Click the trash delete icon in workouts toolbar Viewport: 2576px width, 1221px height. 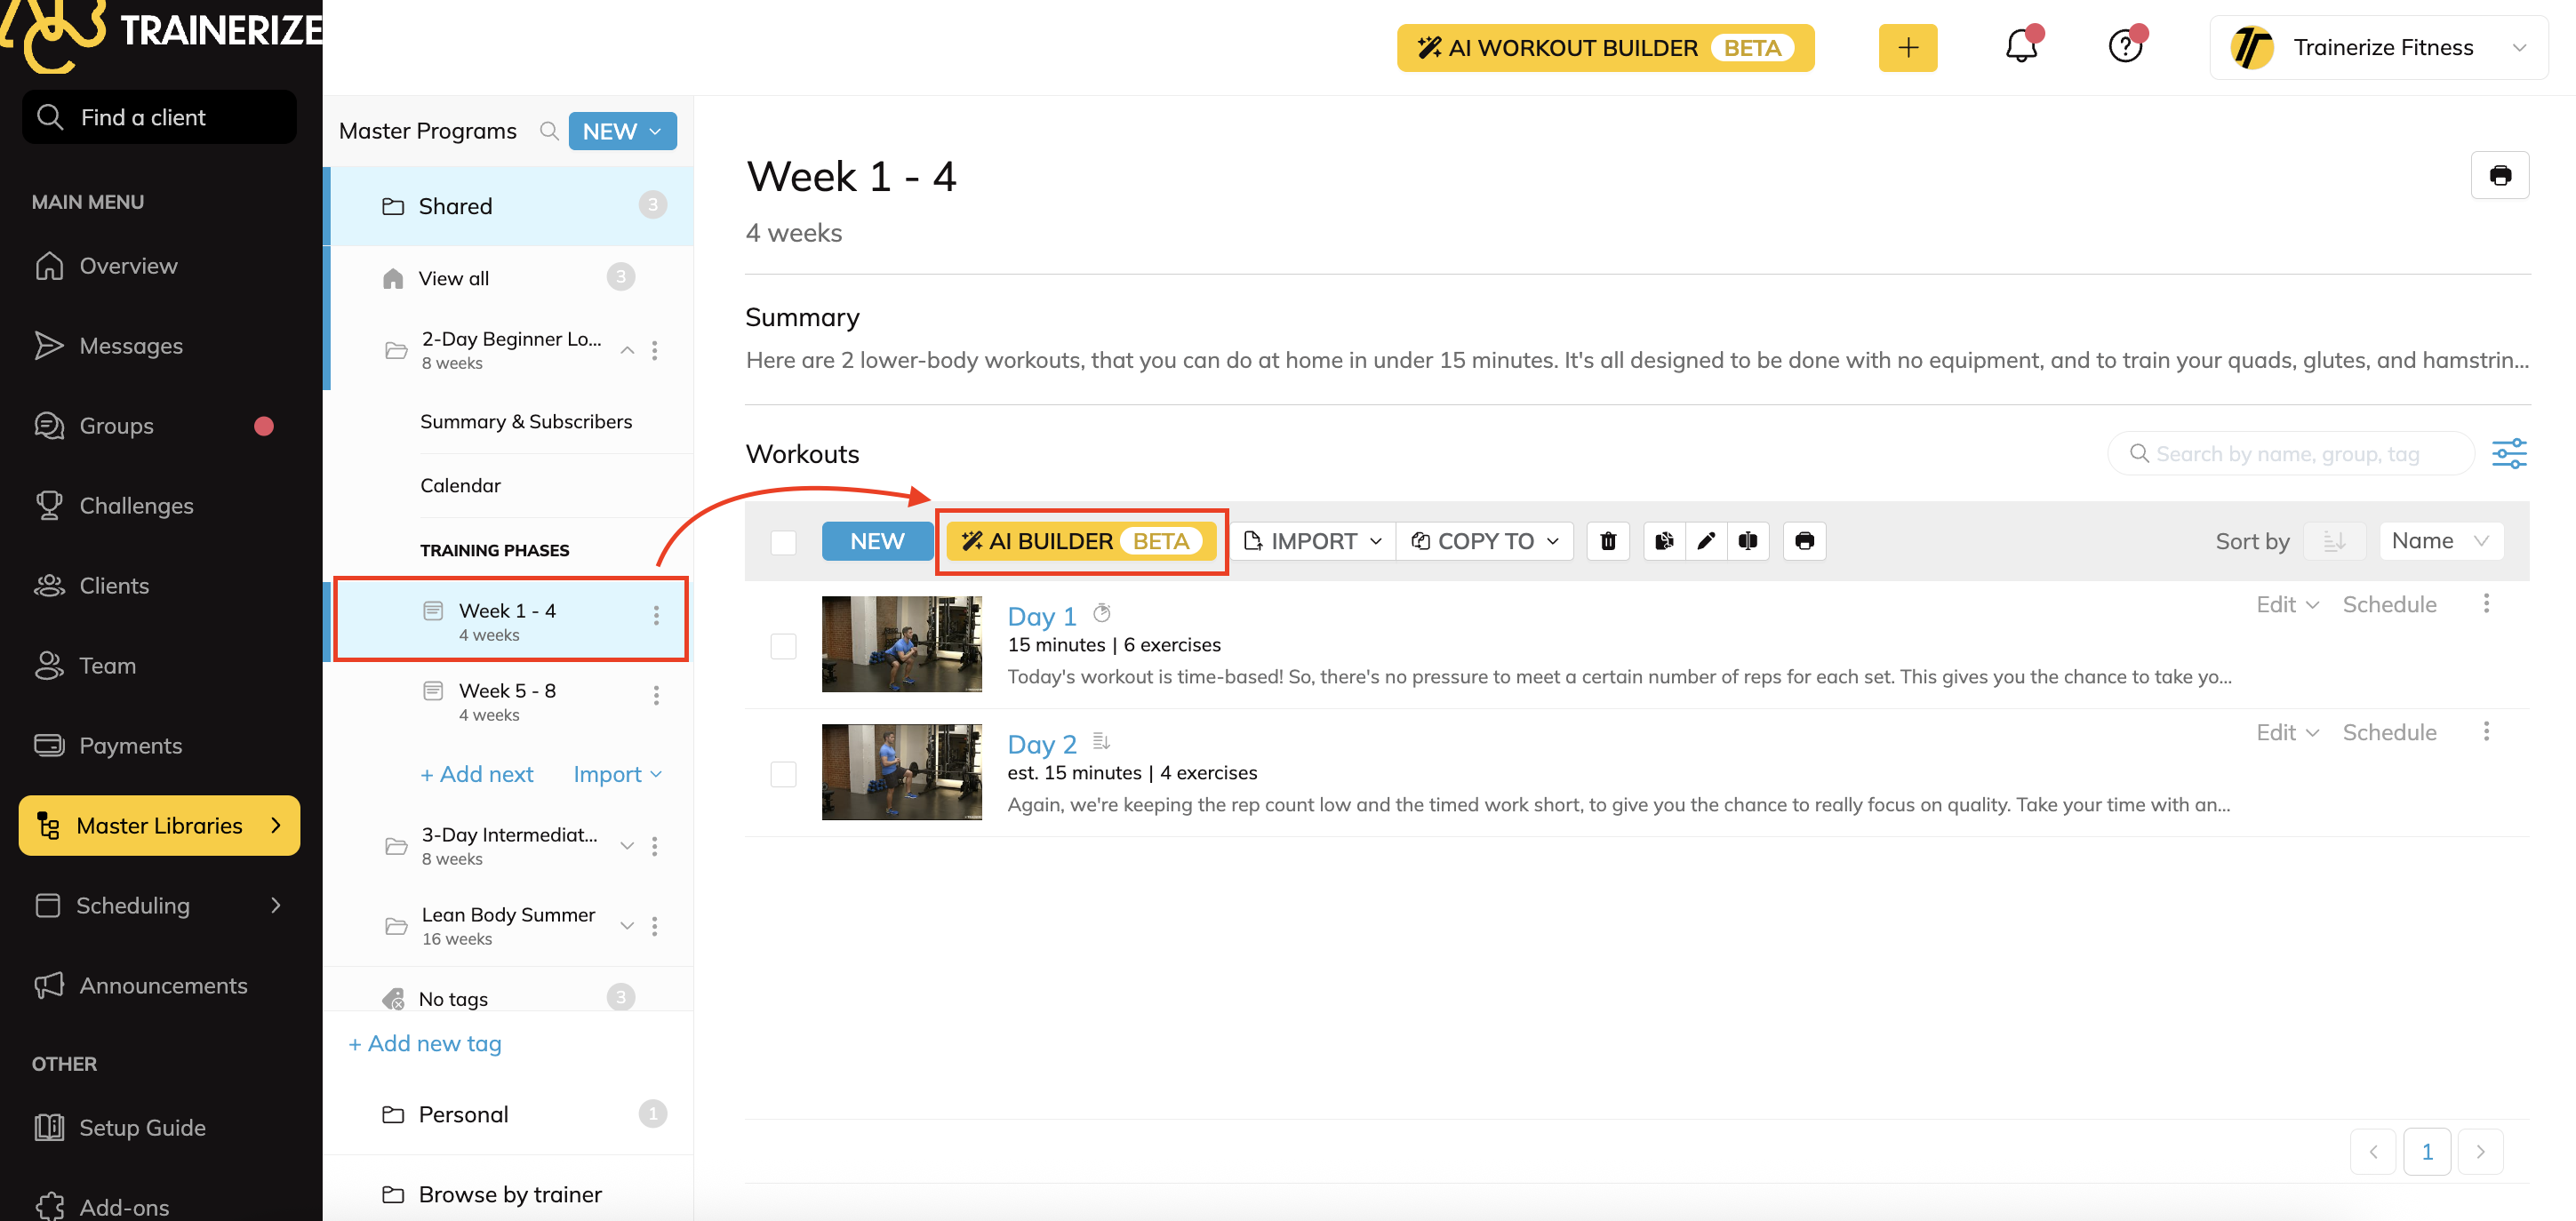[1608, 541]
